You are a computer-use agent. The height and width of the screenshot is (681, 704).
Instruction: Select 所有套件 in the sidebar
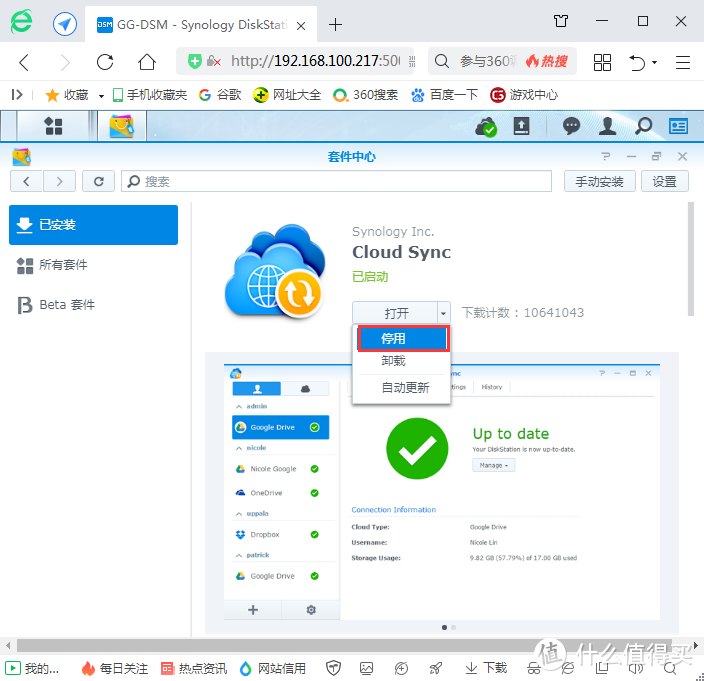pyautogui.click(x=93, y=265)
